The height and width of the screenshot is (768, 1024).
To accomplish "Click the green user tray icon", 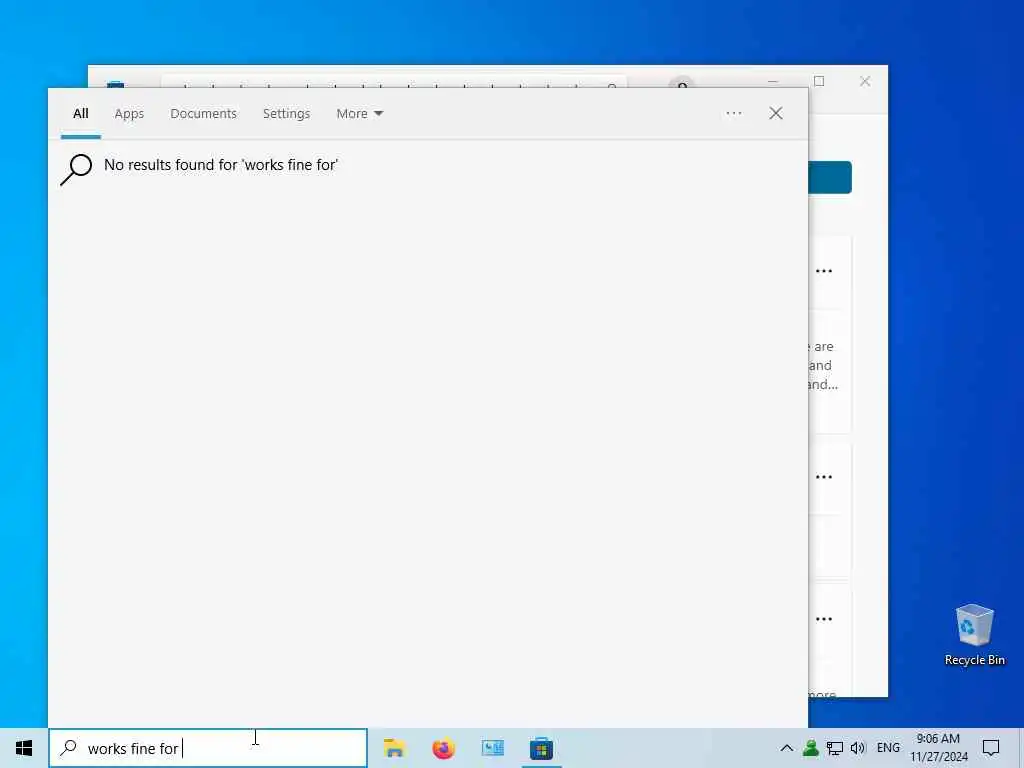I will (810, 748).
